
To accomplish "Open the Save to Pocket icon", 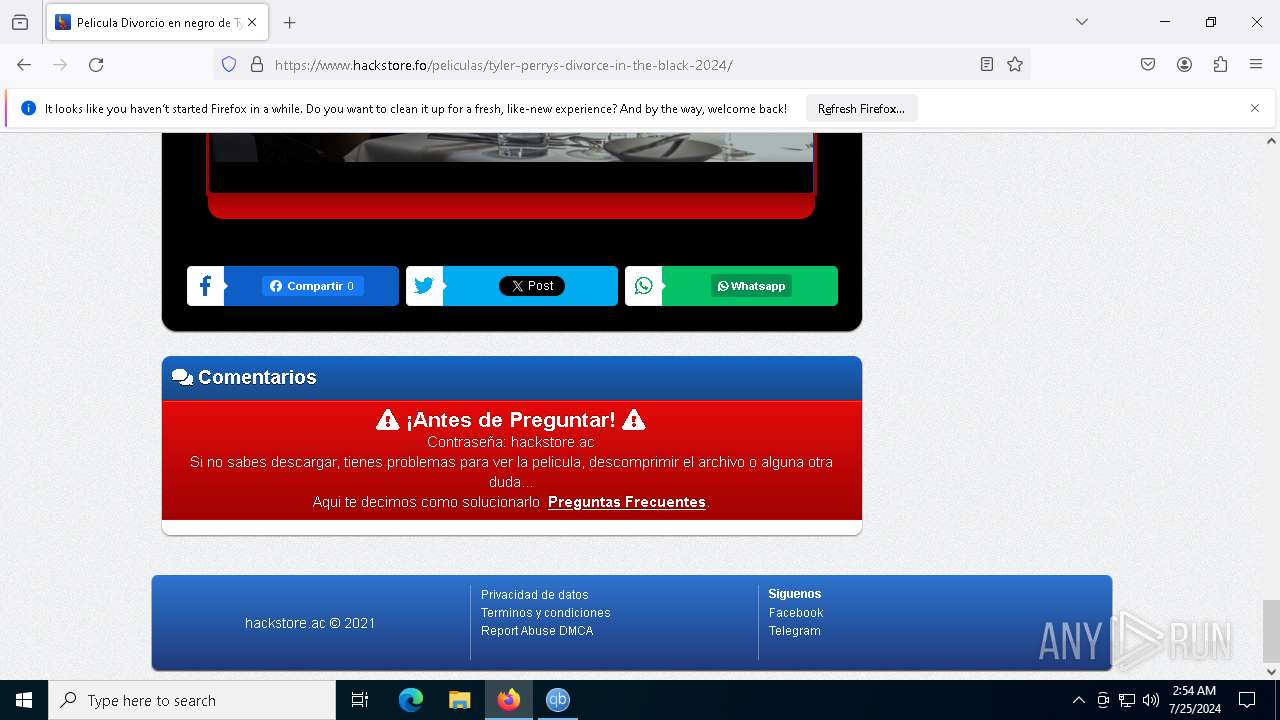I will tap(1148, 64).
